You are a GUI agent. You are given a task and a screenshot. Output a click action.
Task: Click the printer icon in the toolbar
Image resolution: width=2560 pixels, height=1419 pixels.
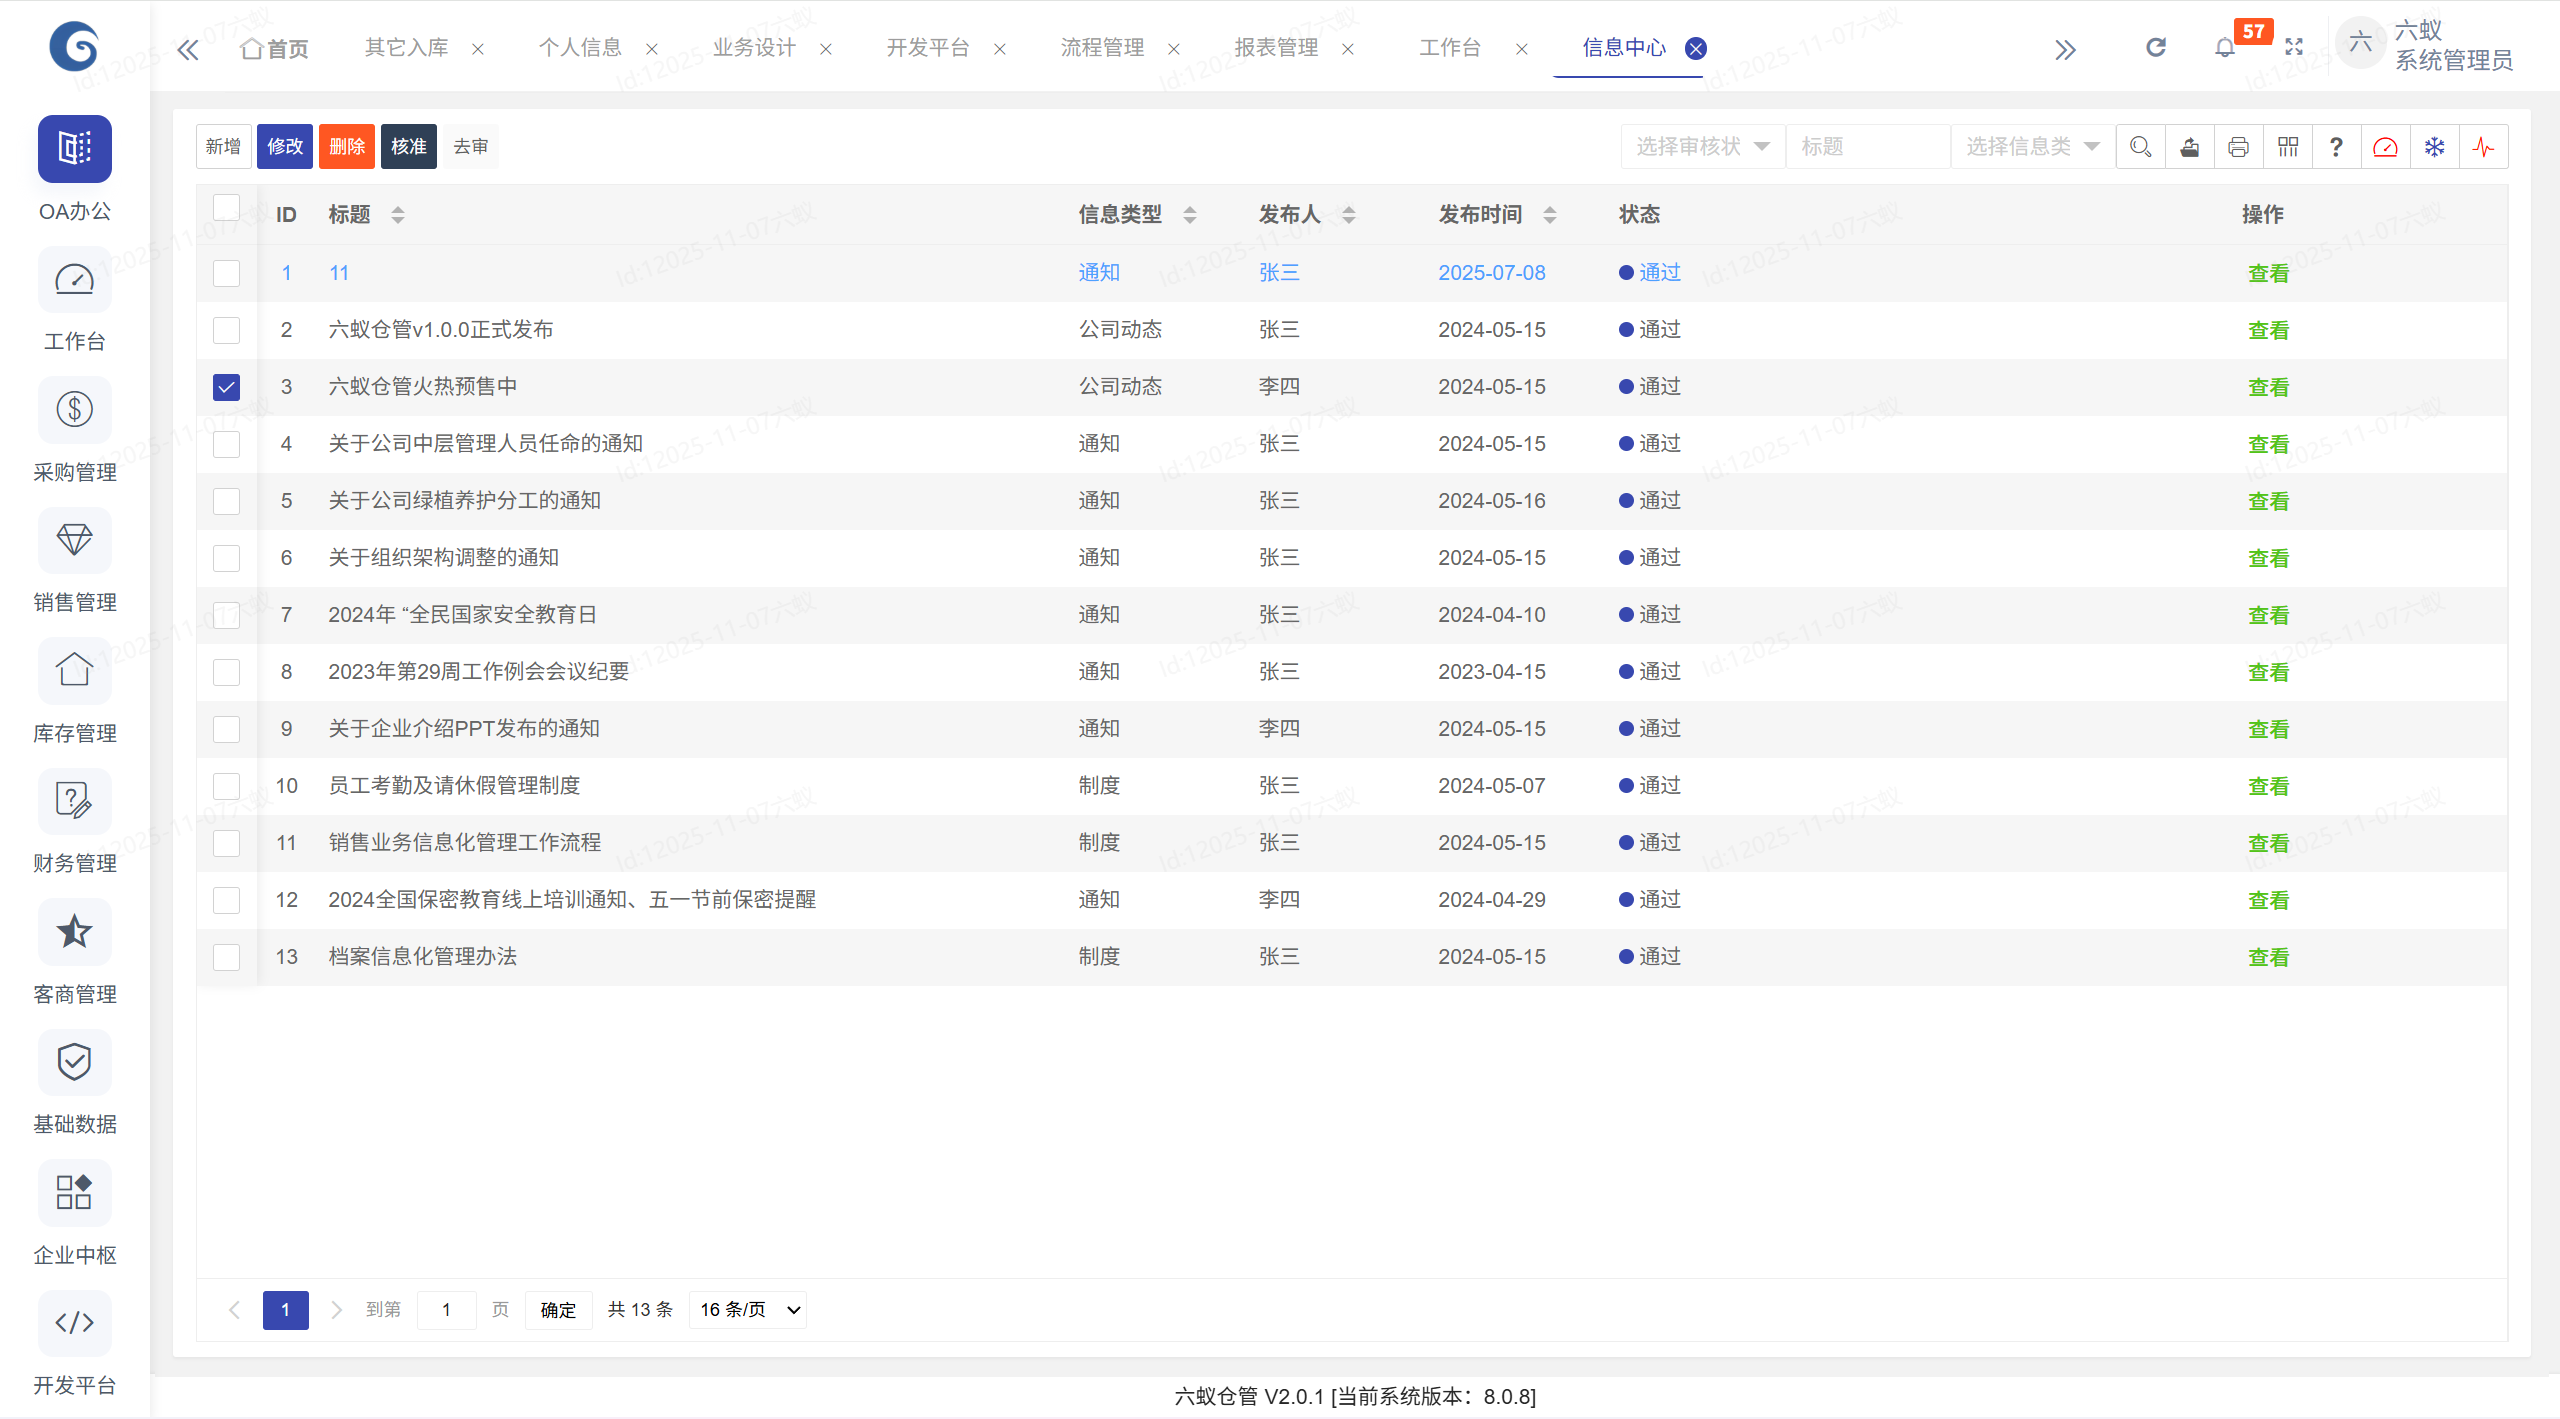[2238, 147]
